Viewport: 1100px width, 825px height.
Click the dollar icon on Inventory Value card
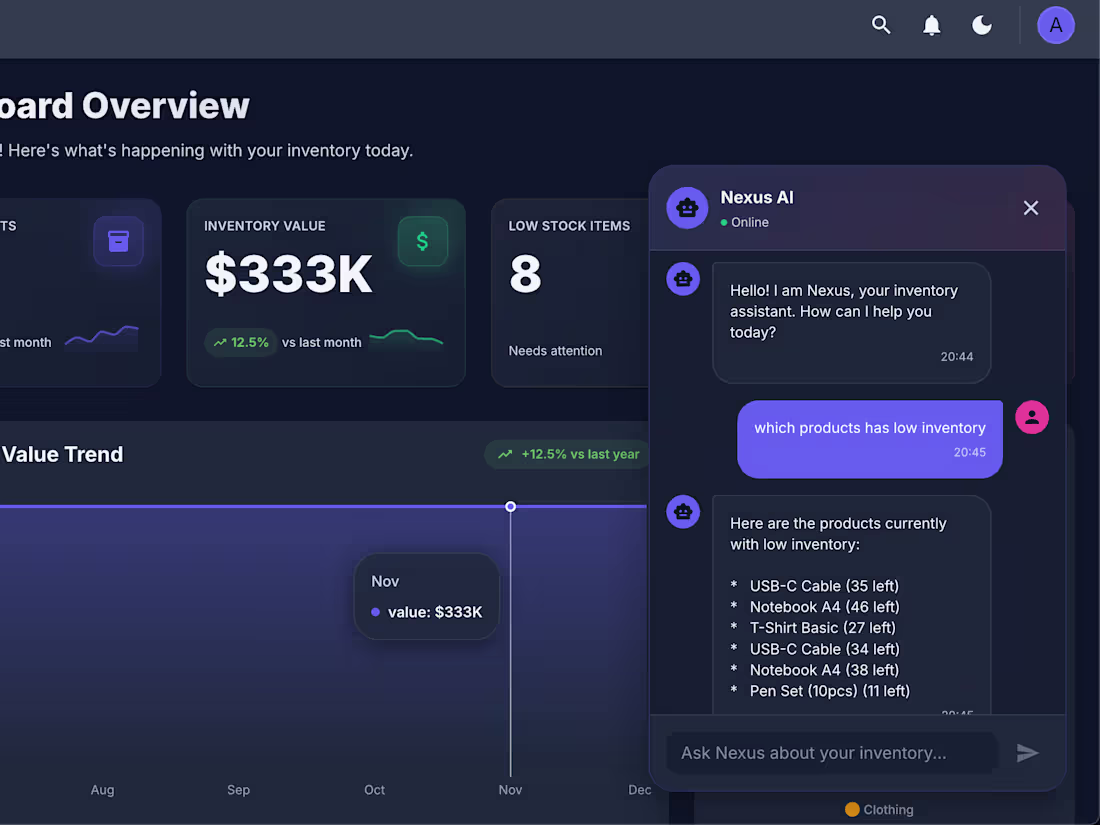coord(422,241)
